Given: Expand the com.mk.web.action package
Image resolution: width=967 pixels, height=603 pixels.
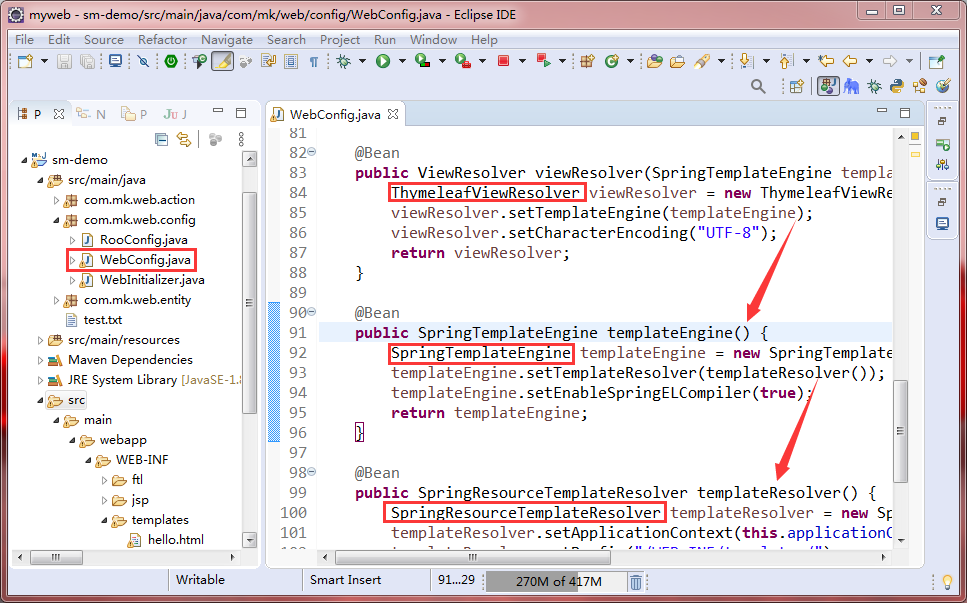Looking at the screenshot, I should click(x=56, y=200).
